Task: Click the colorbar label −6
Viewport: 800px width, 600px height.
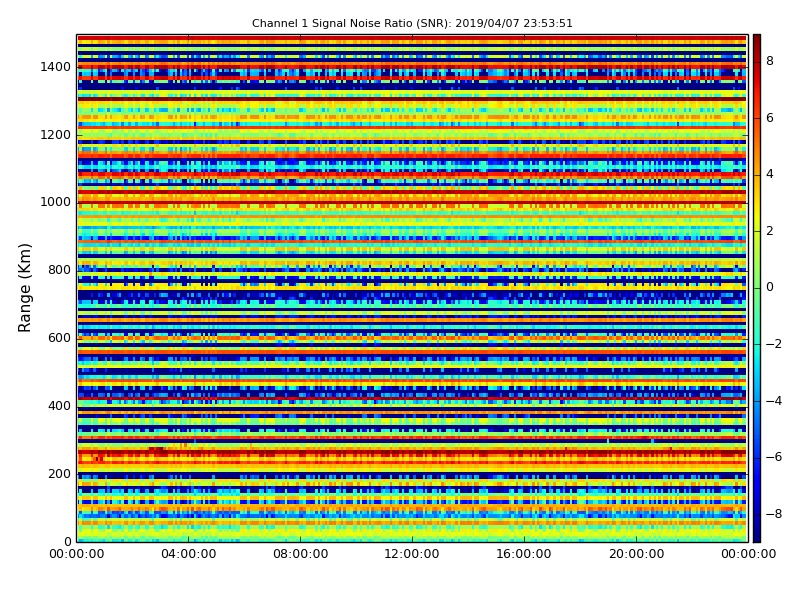Action: click(774, 457)
